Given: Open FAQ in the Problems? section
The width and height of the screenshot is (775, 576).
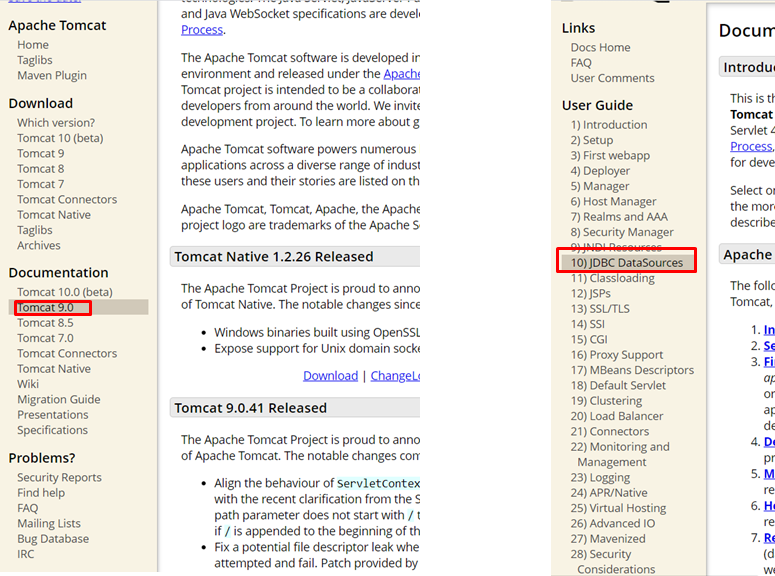Looking at the screenshot, I should pyautogui.click(x=28, y=508).
